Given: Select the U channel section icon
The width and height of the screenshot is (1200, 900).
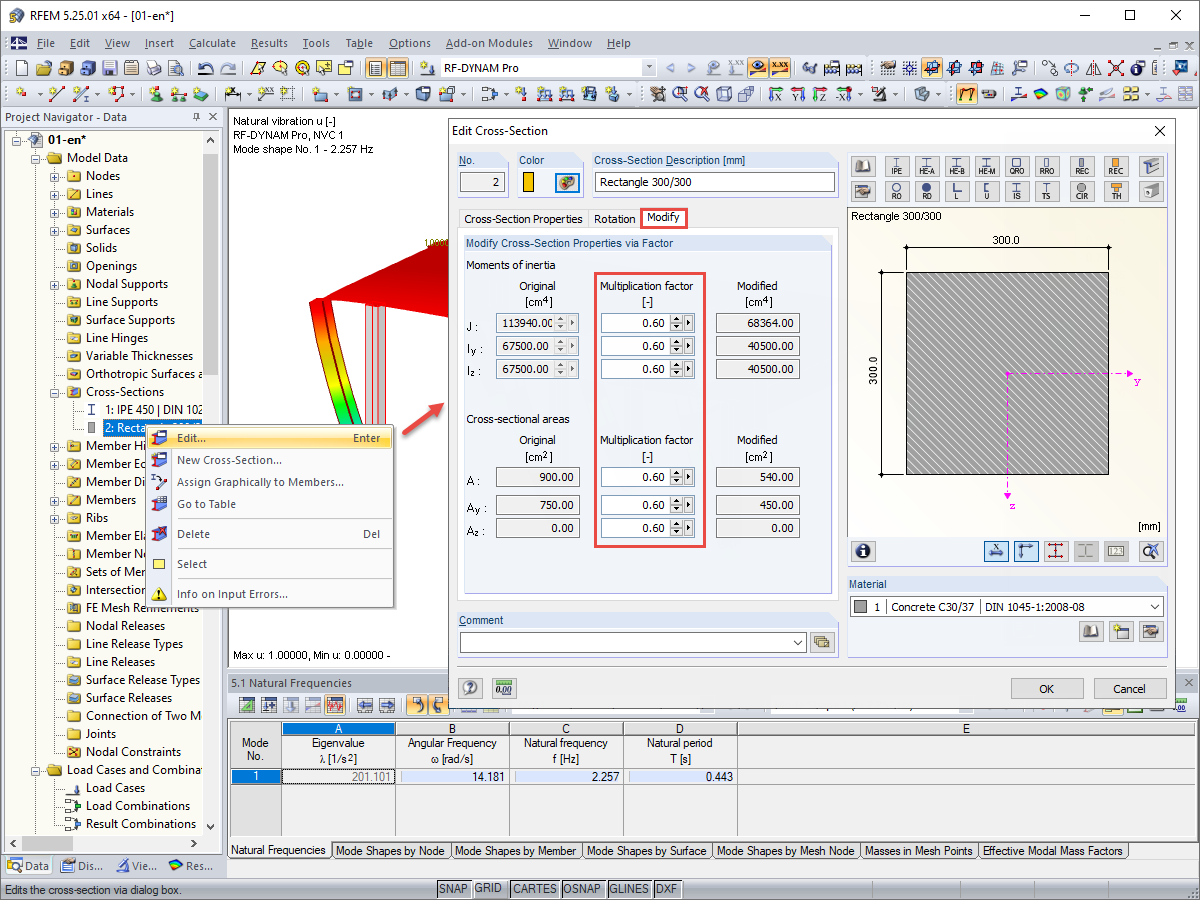Looking at the screenshot, I should [x=988, y=191].
